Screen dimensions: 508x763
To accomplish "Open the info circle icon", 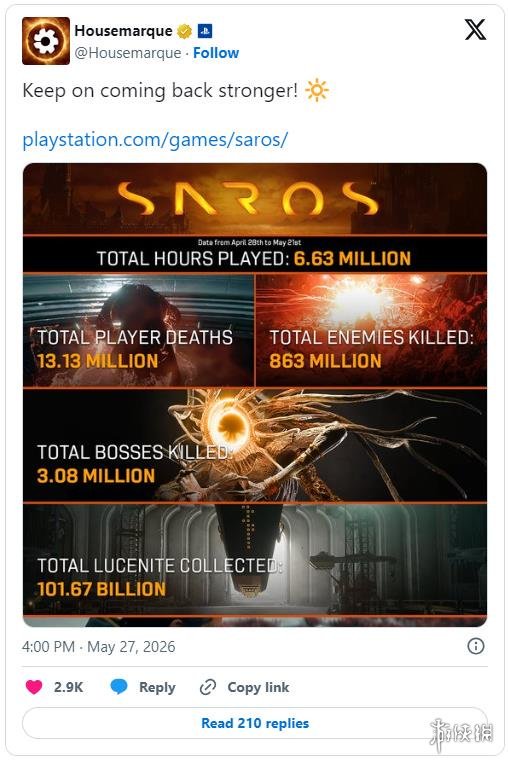I will click(x=475, y=646).
